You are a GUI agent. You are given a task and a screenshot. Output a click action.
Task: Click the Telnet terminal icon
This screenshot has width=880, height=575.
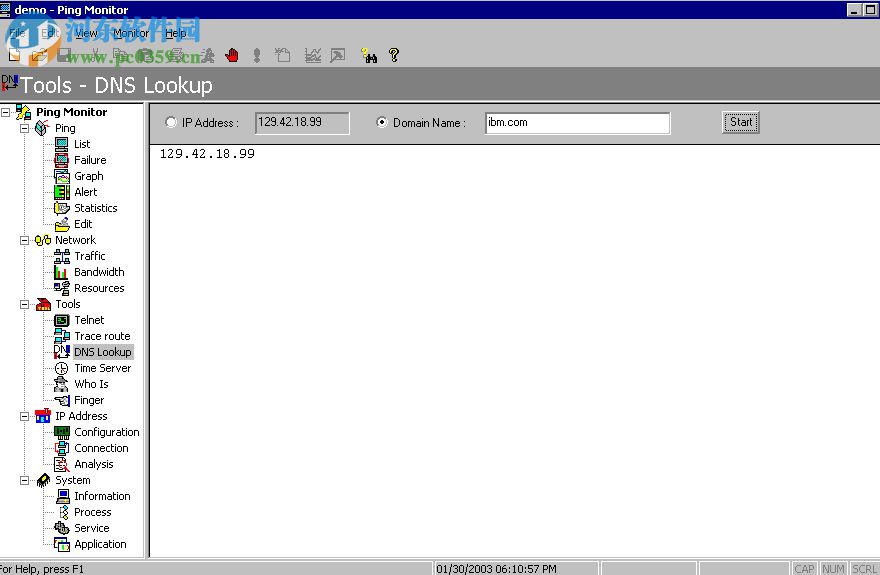62,320
